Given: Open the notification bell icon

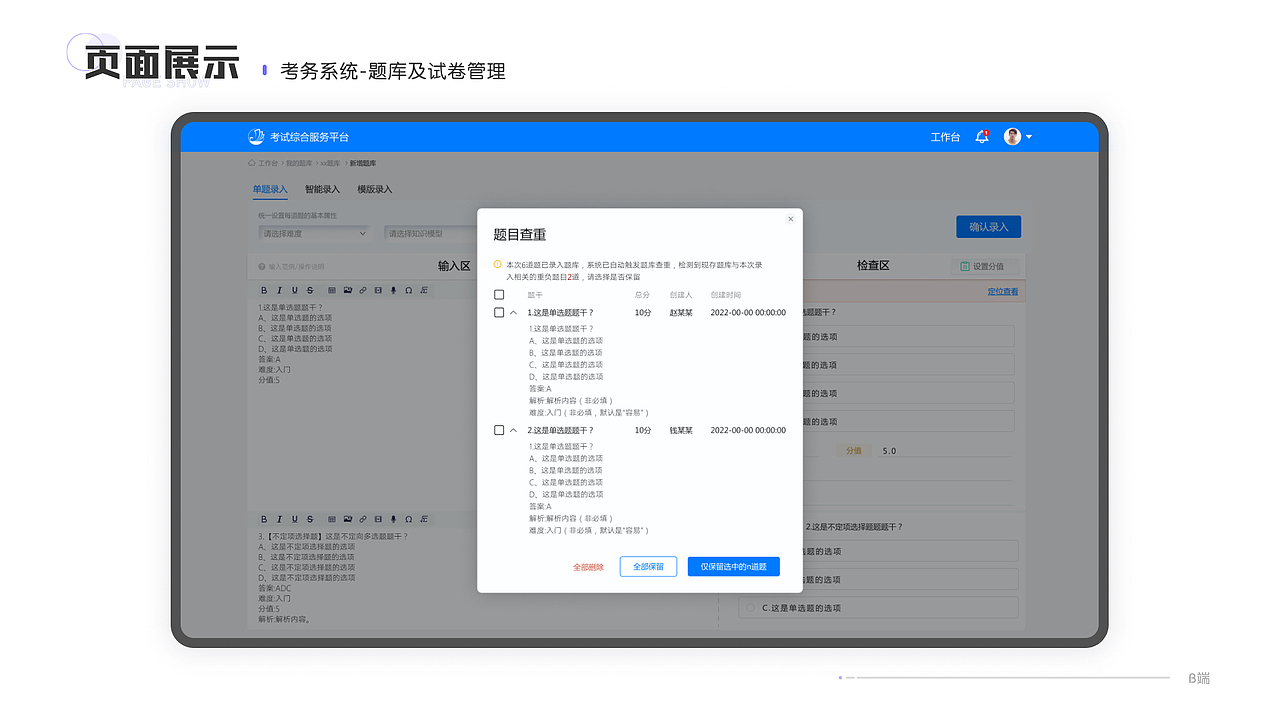Looking at the screenshot, I should pyautogui.click(x=982, y=137).
